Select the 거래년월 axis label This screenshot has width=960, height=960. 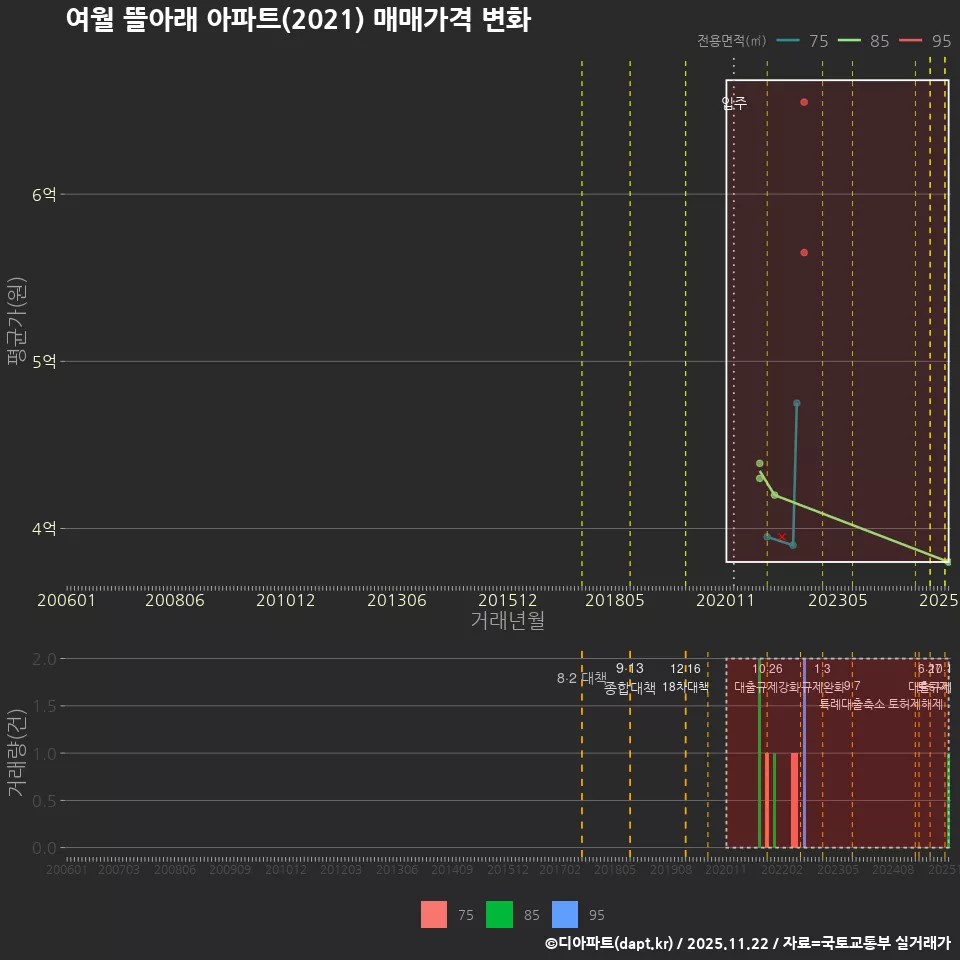coord(509,620)
